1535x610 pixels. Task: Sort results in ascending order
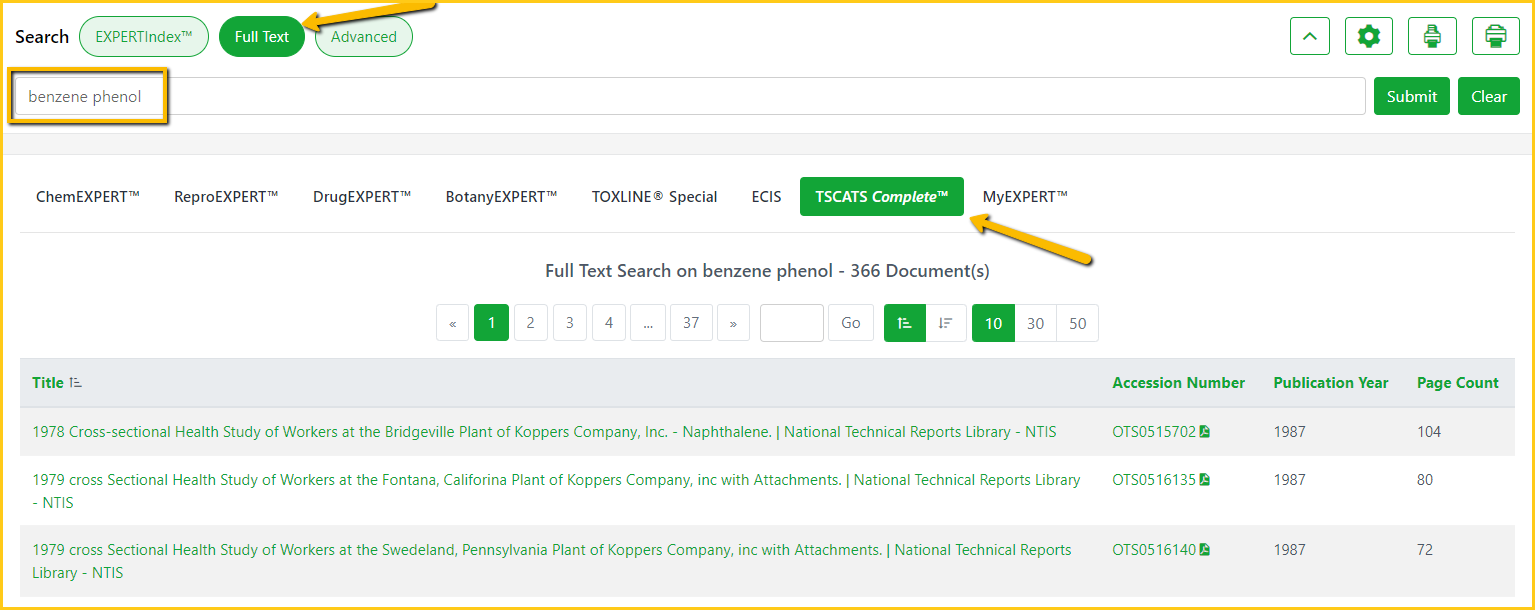(905, 323)
